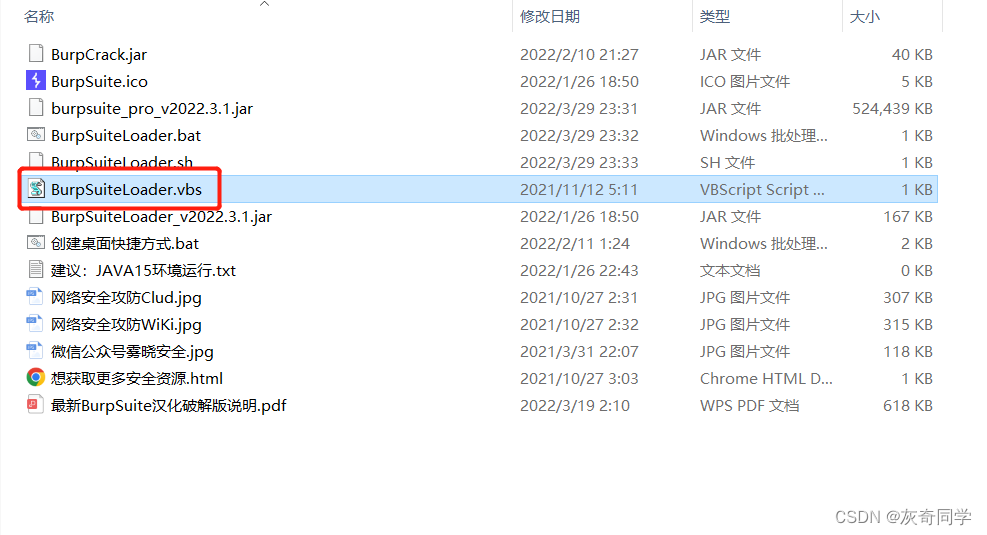This screenshot has width=987, height=535.
Task: Select the BurpSuite.ico file name
Action: (99, 82)
